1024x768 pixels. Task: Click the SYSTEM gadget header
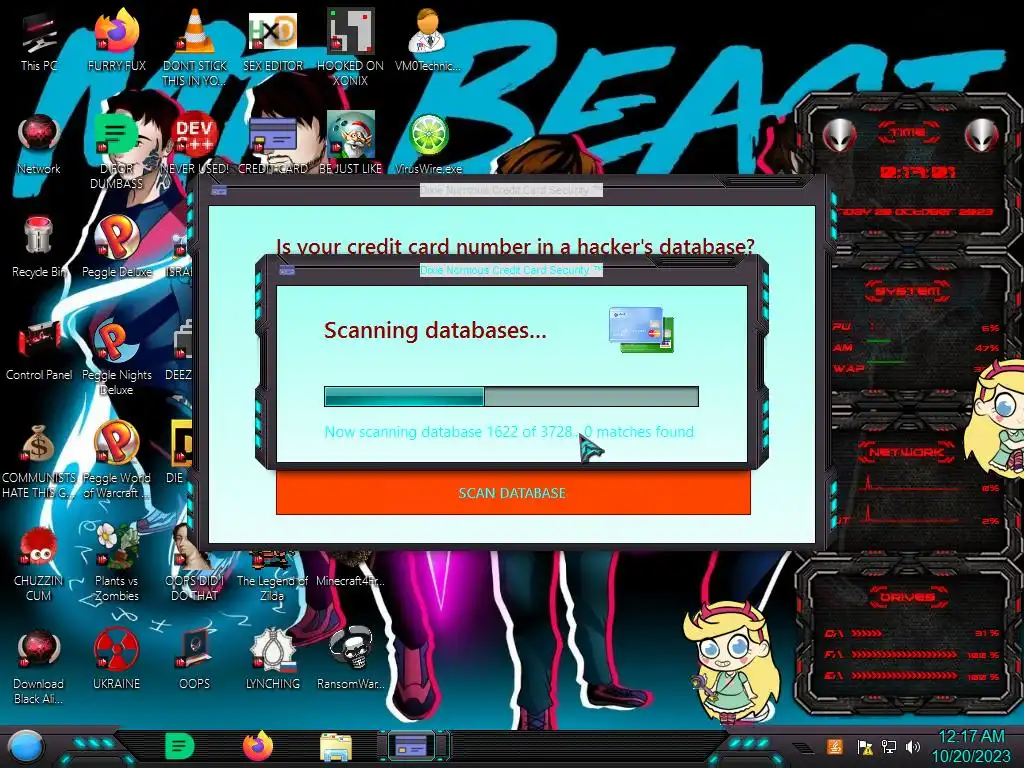click(908, 291)
